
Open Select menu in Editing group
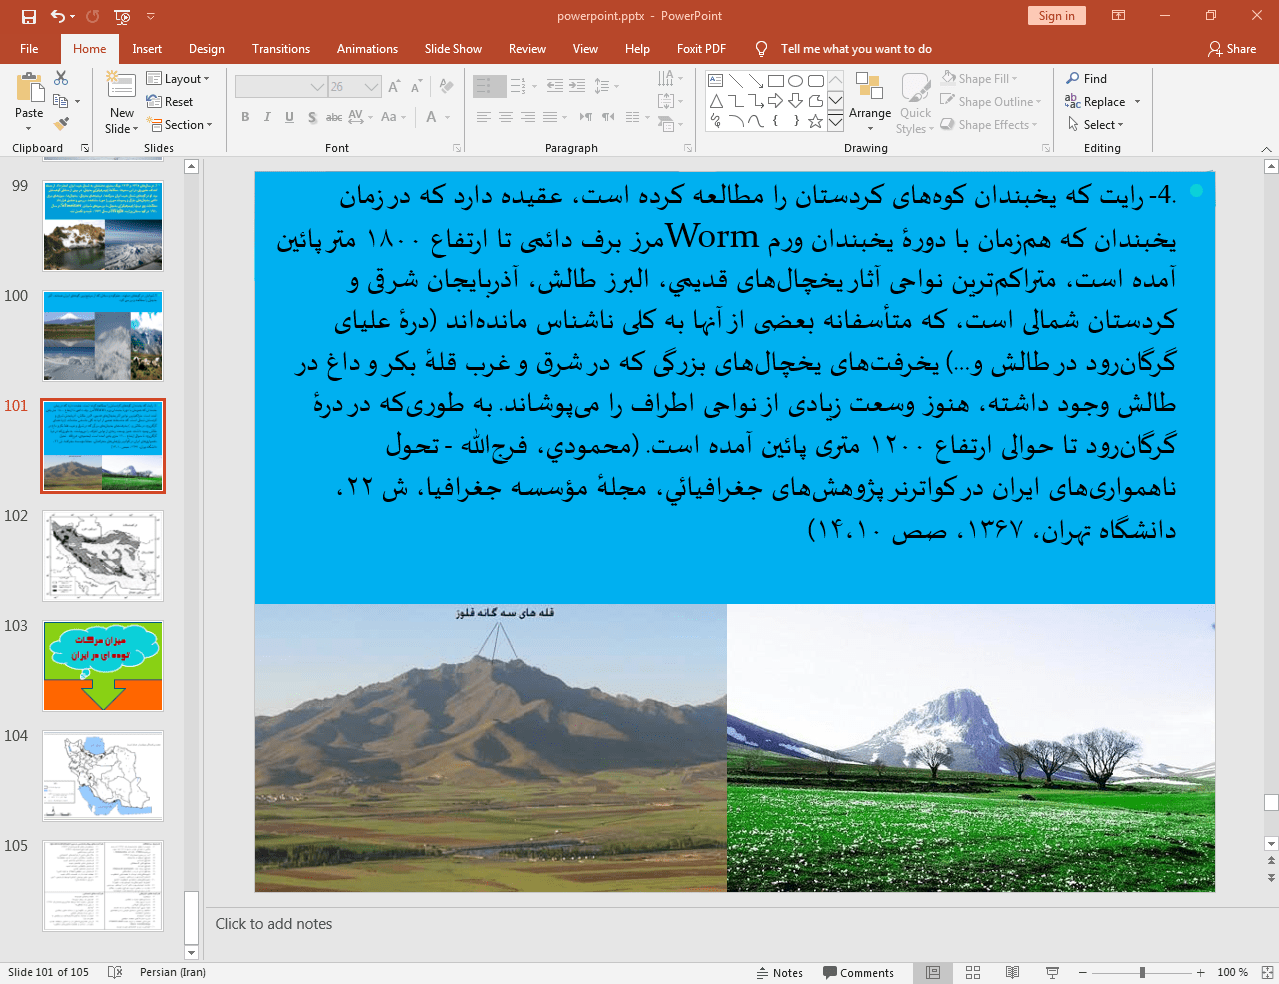tap(1095, 125)
